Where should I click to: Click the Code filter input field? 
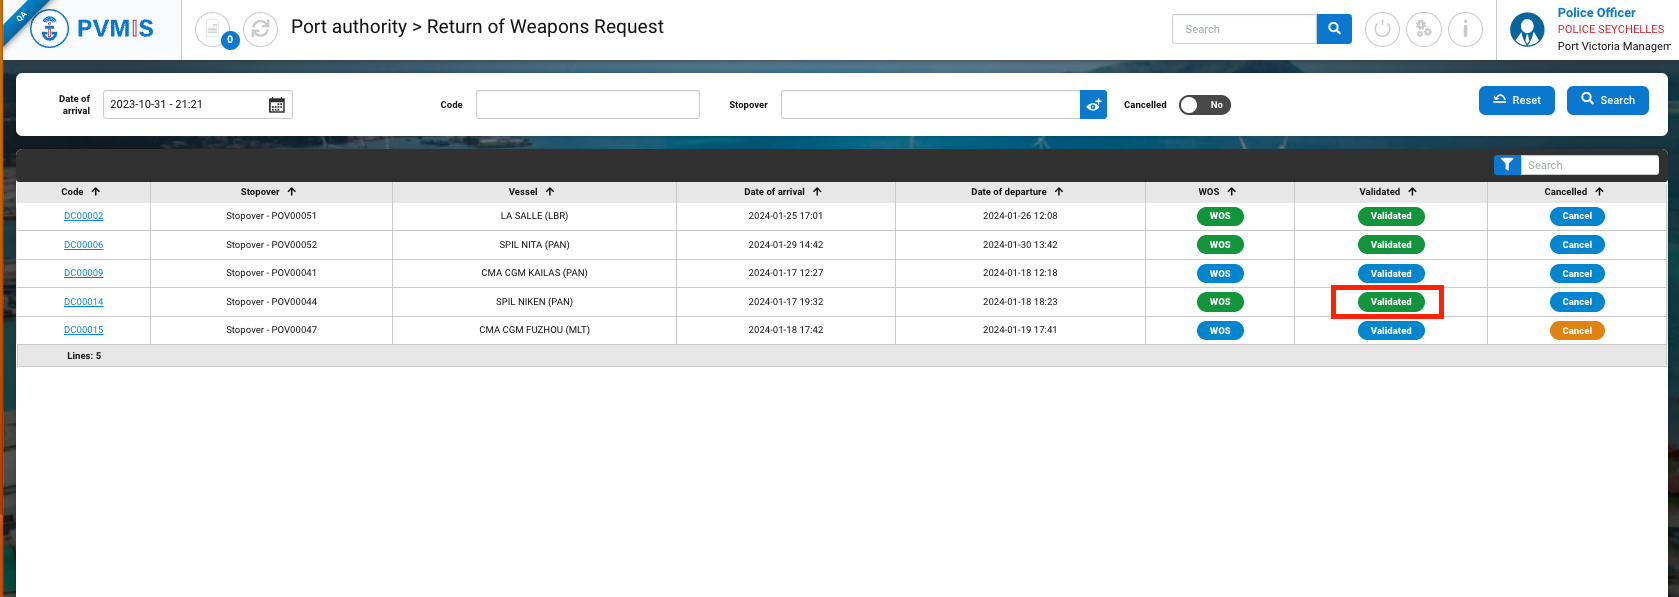click(587, 105)
